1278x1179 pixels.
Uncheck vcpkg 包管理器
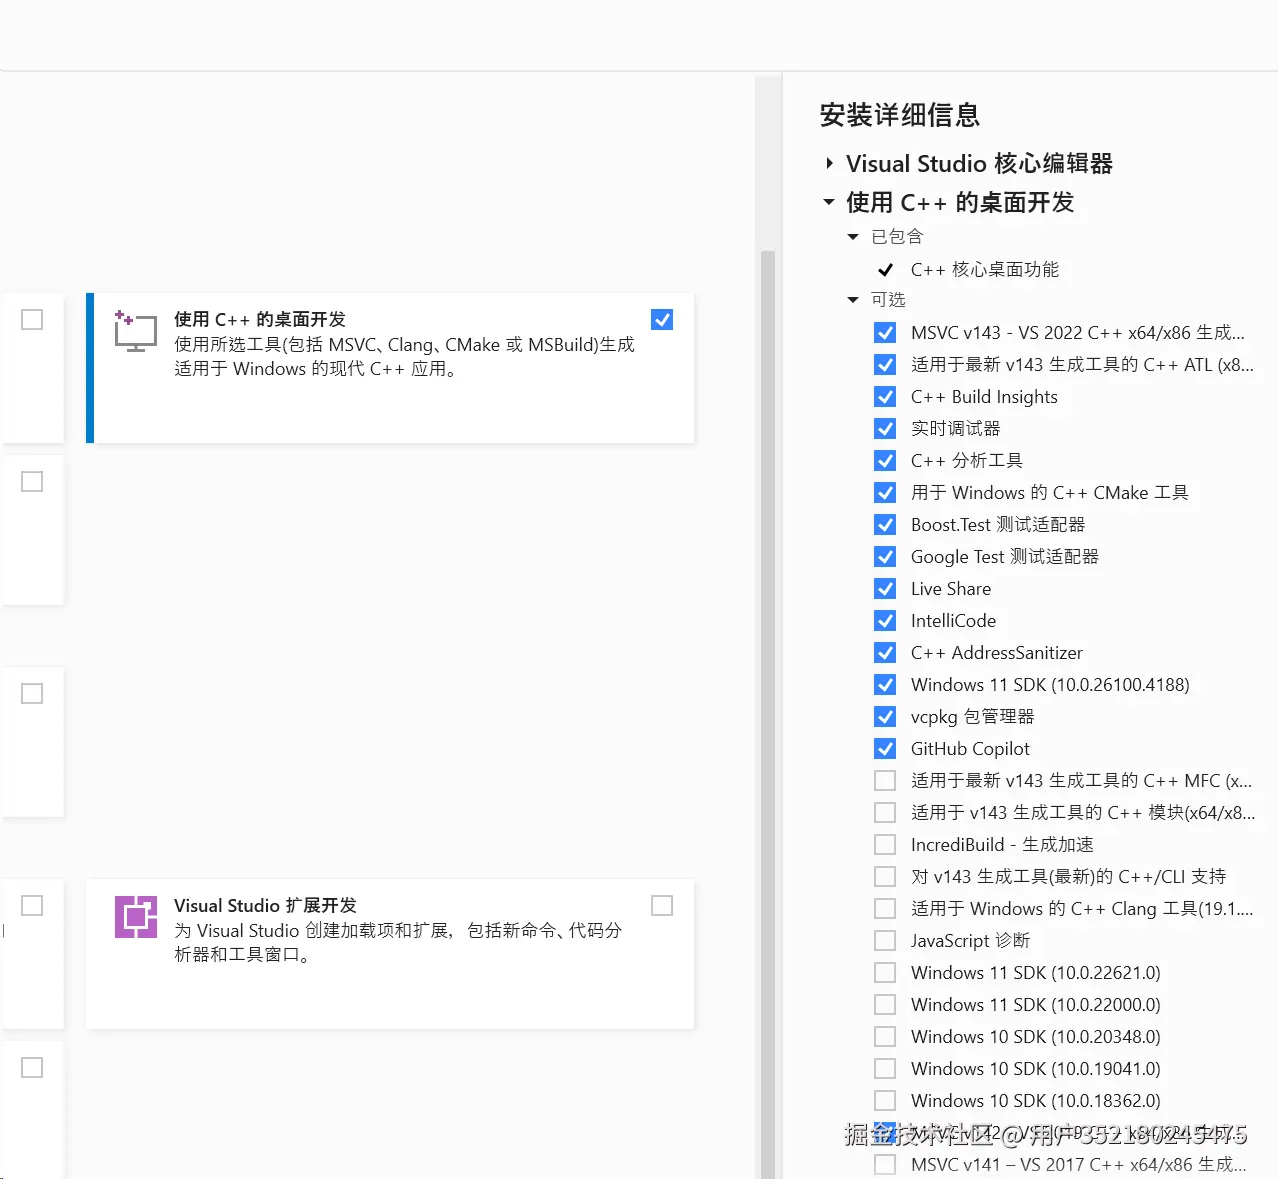click(x=885, y=716)
